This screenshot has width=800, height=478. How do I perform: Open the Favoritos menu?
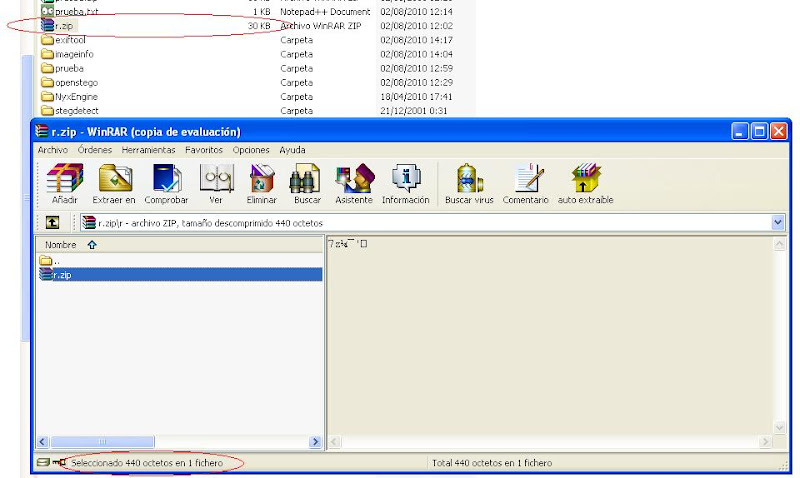pyautogui.click(x=204, y=150)
